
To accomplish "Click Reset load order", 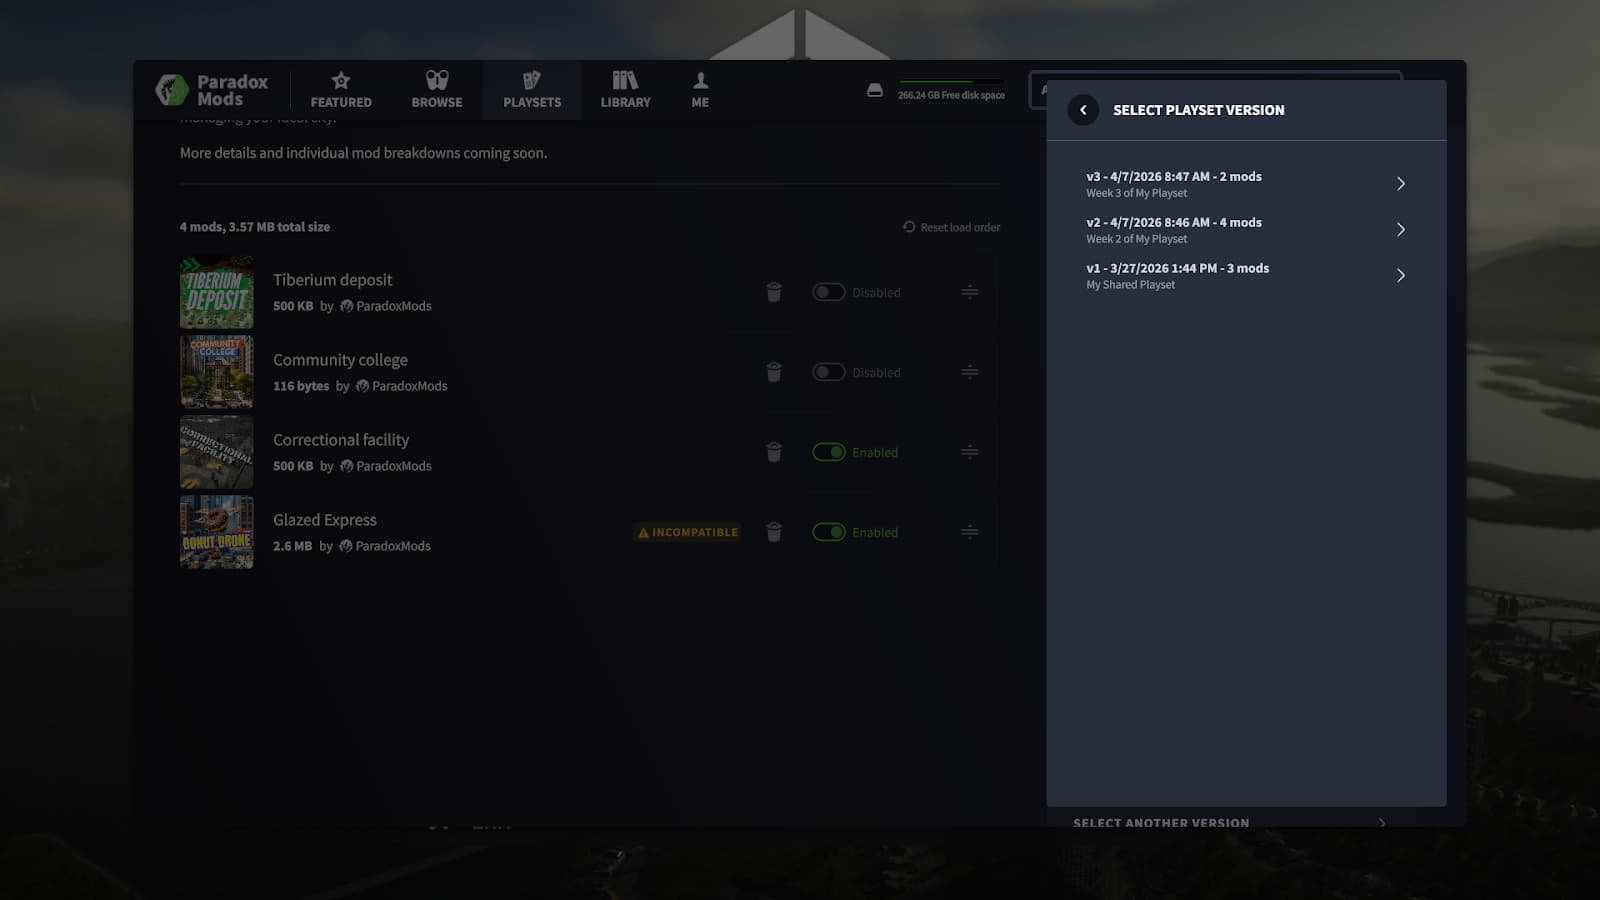I will (x=951, y=227).
